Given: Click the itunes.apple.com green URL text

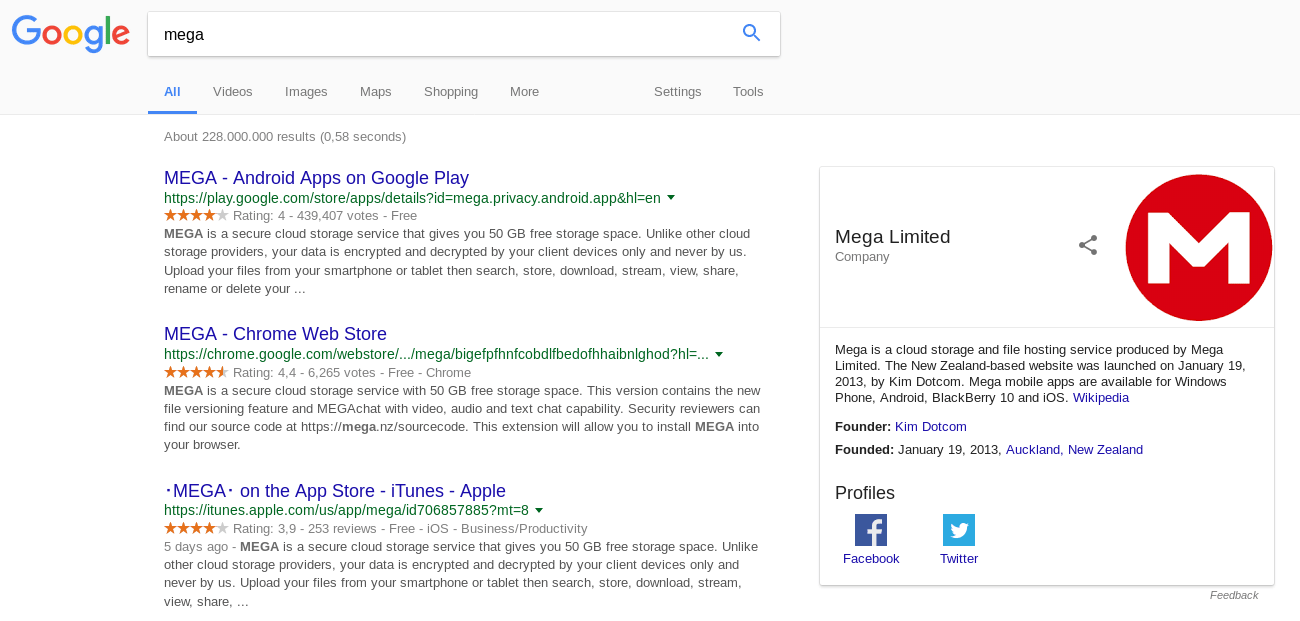Looking at the screenshot, I should pyautogui.click(x=346, y=510).
